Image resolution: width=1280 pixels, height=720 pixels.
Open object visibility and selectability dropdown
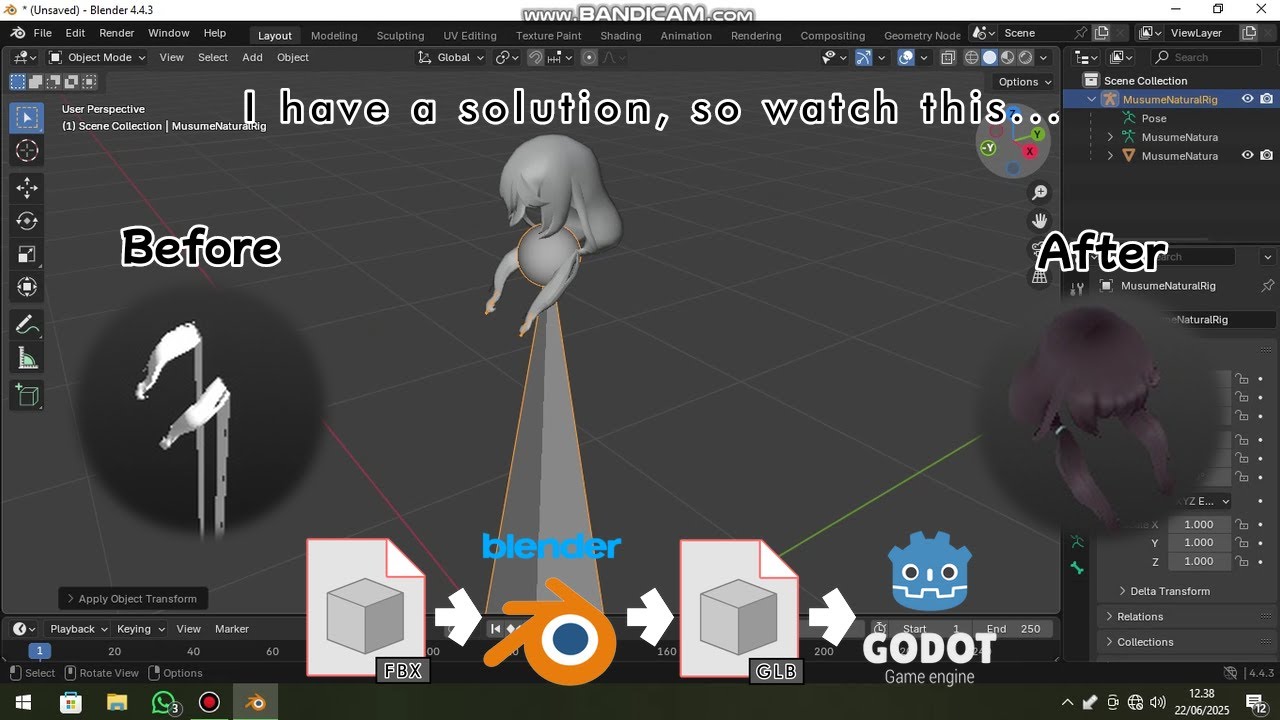(x=833, y=57)
